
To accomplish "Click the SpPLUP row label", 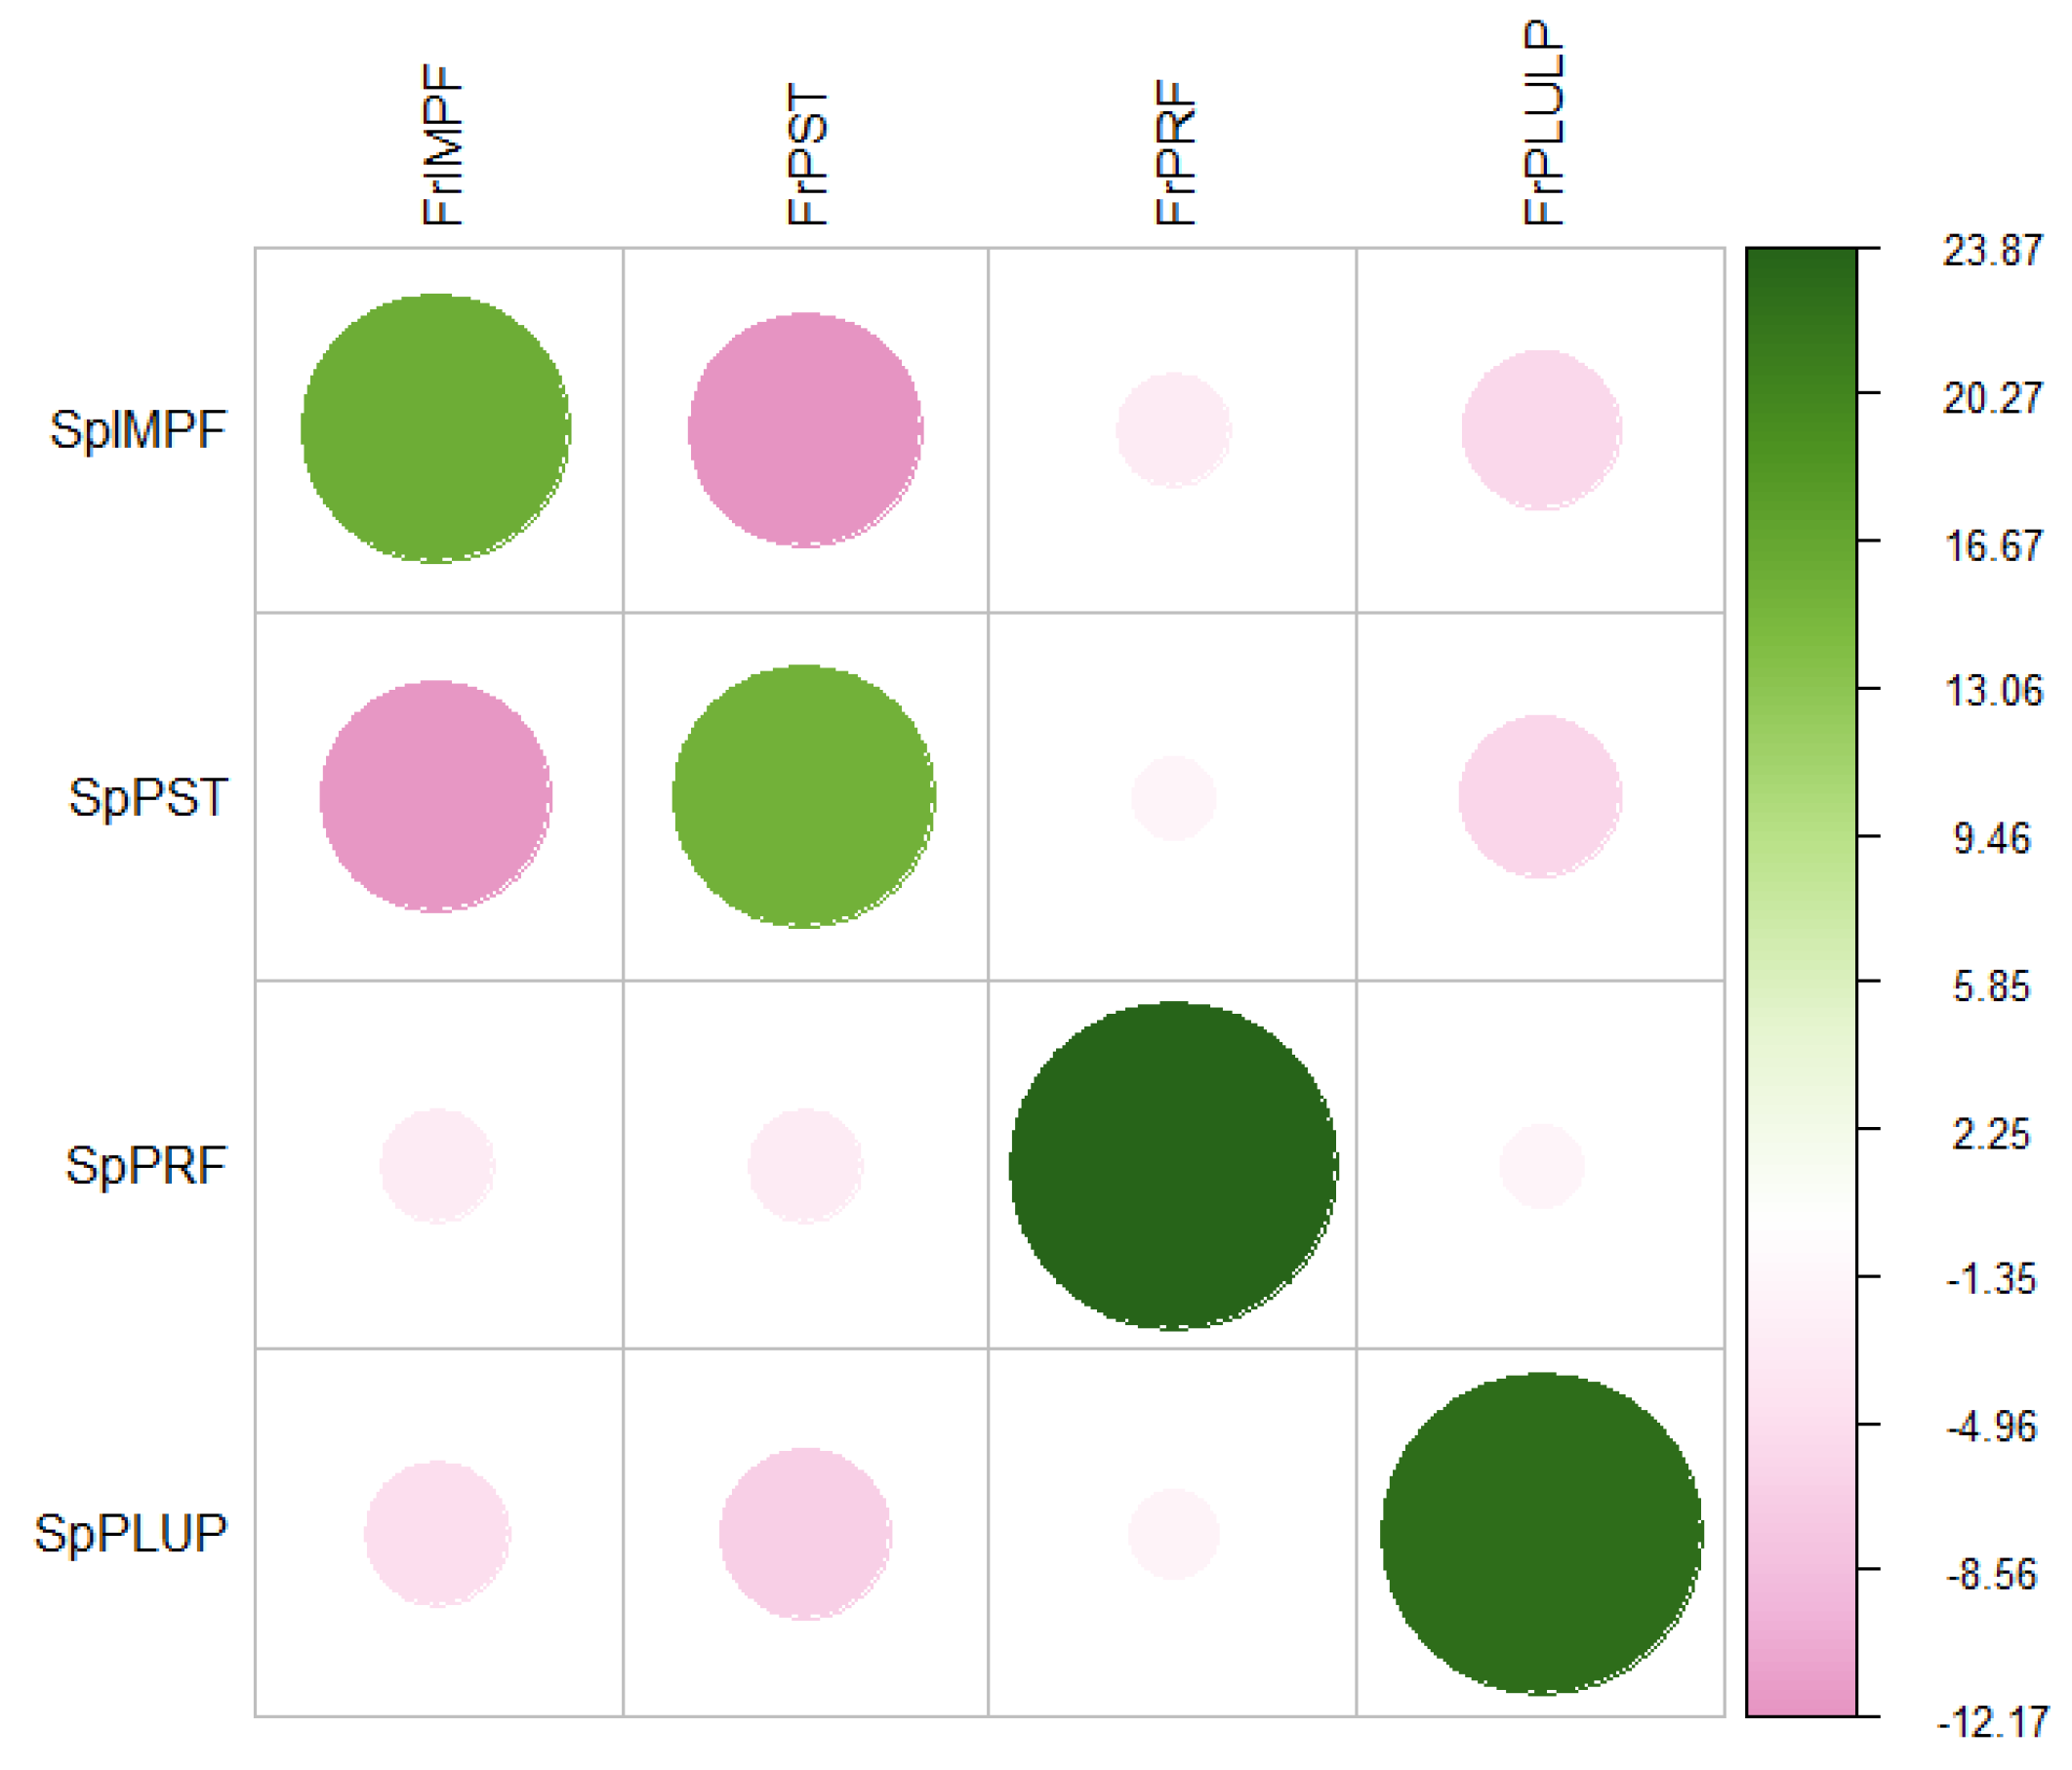I will click(131, 1534).
